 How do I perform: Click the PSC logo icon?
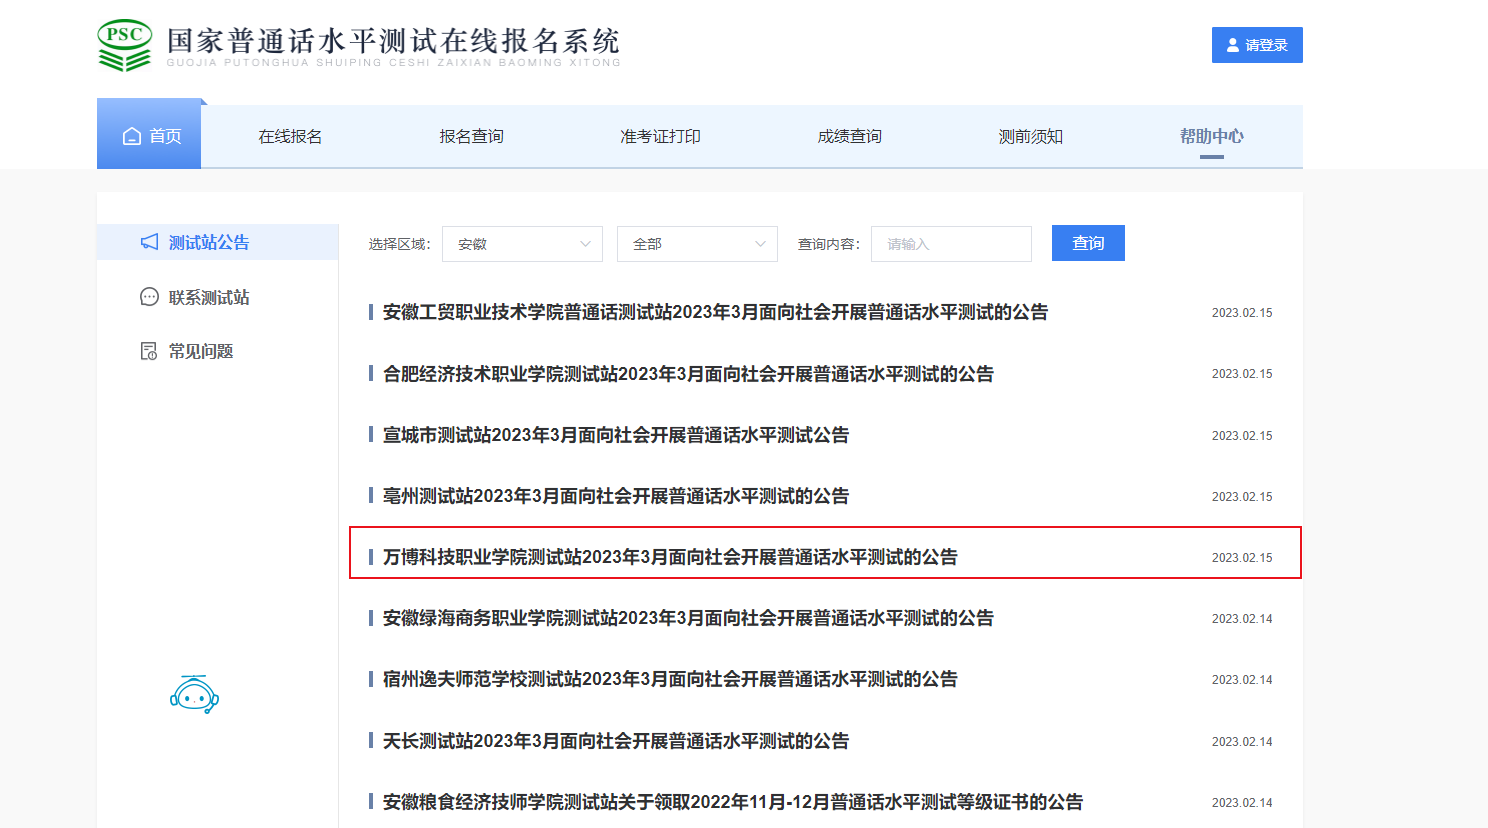tap(124, 45)
